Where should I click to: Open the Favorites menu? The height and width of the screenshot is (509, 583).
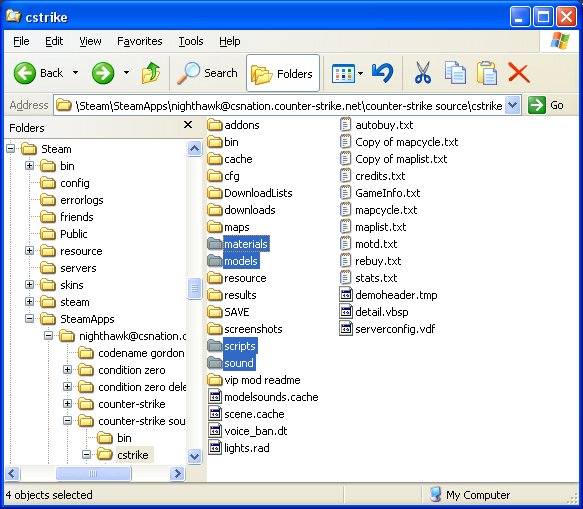click(139, 41)
